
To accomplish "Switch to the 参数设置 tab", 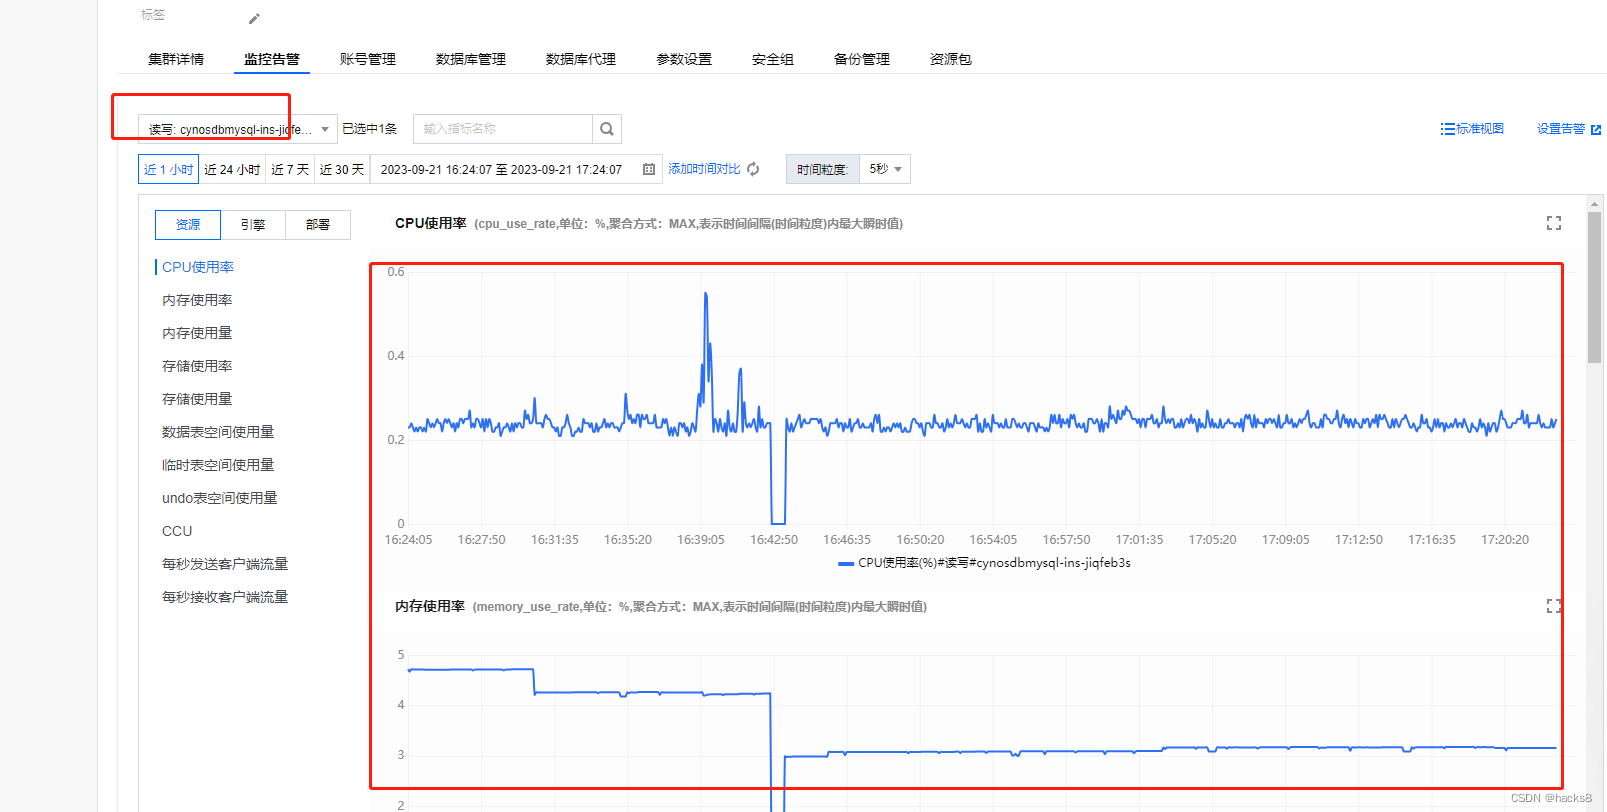I will pos(684,59).
